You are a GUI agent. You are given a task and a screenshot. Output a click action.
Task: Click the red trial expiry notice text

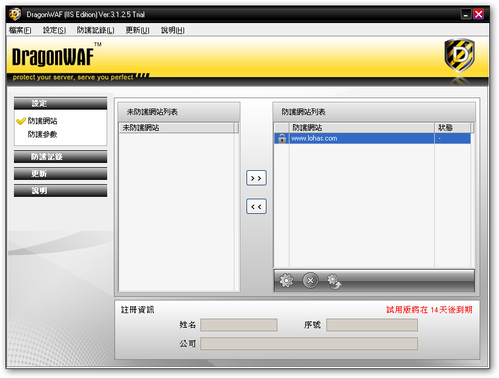(429, 310)
